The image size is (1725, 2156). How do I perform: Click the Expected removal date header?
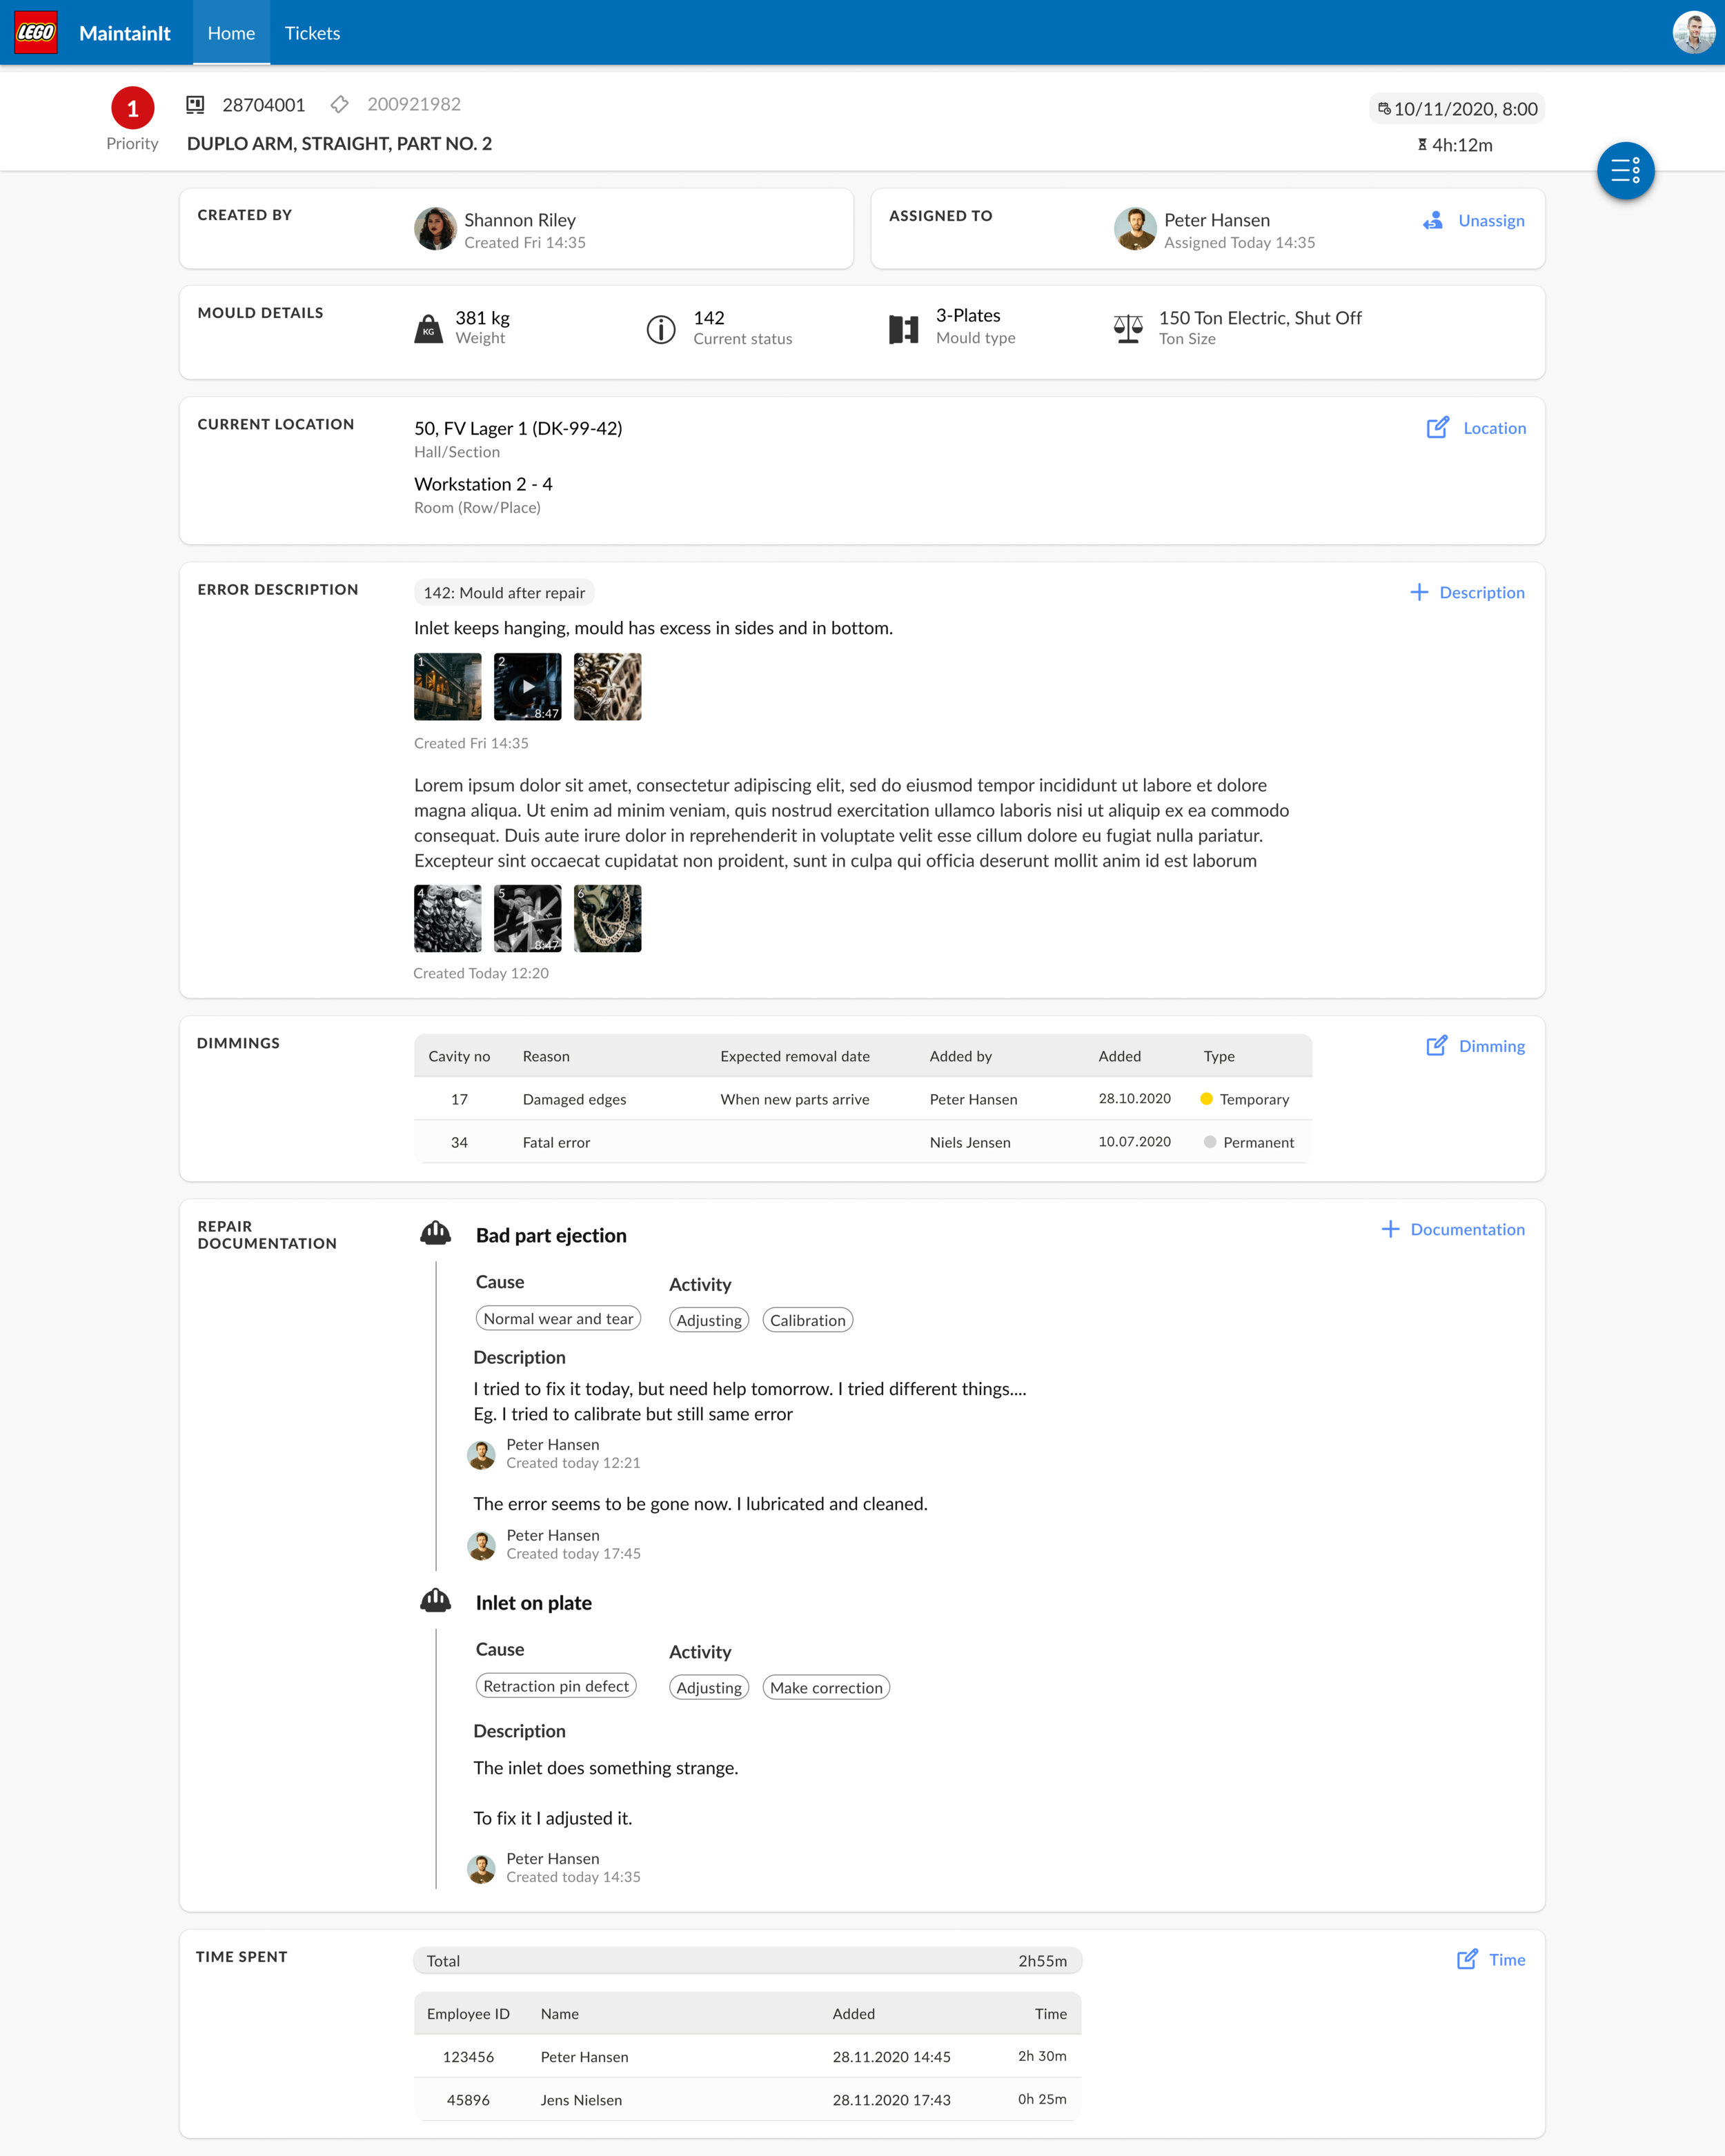795,1056
